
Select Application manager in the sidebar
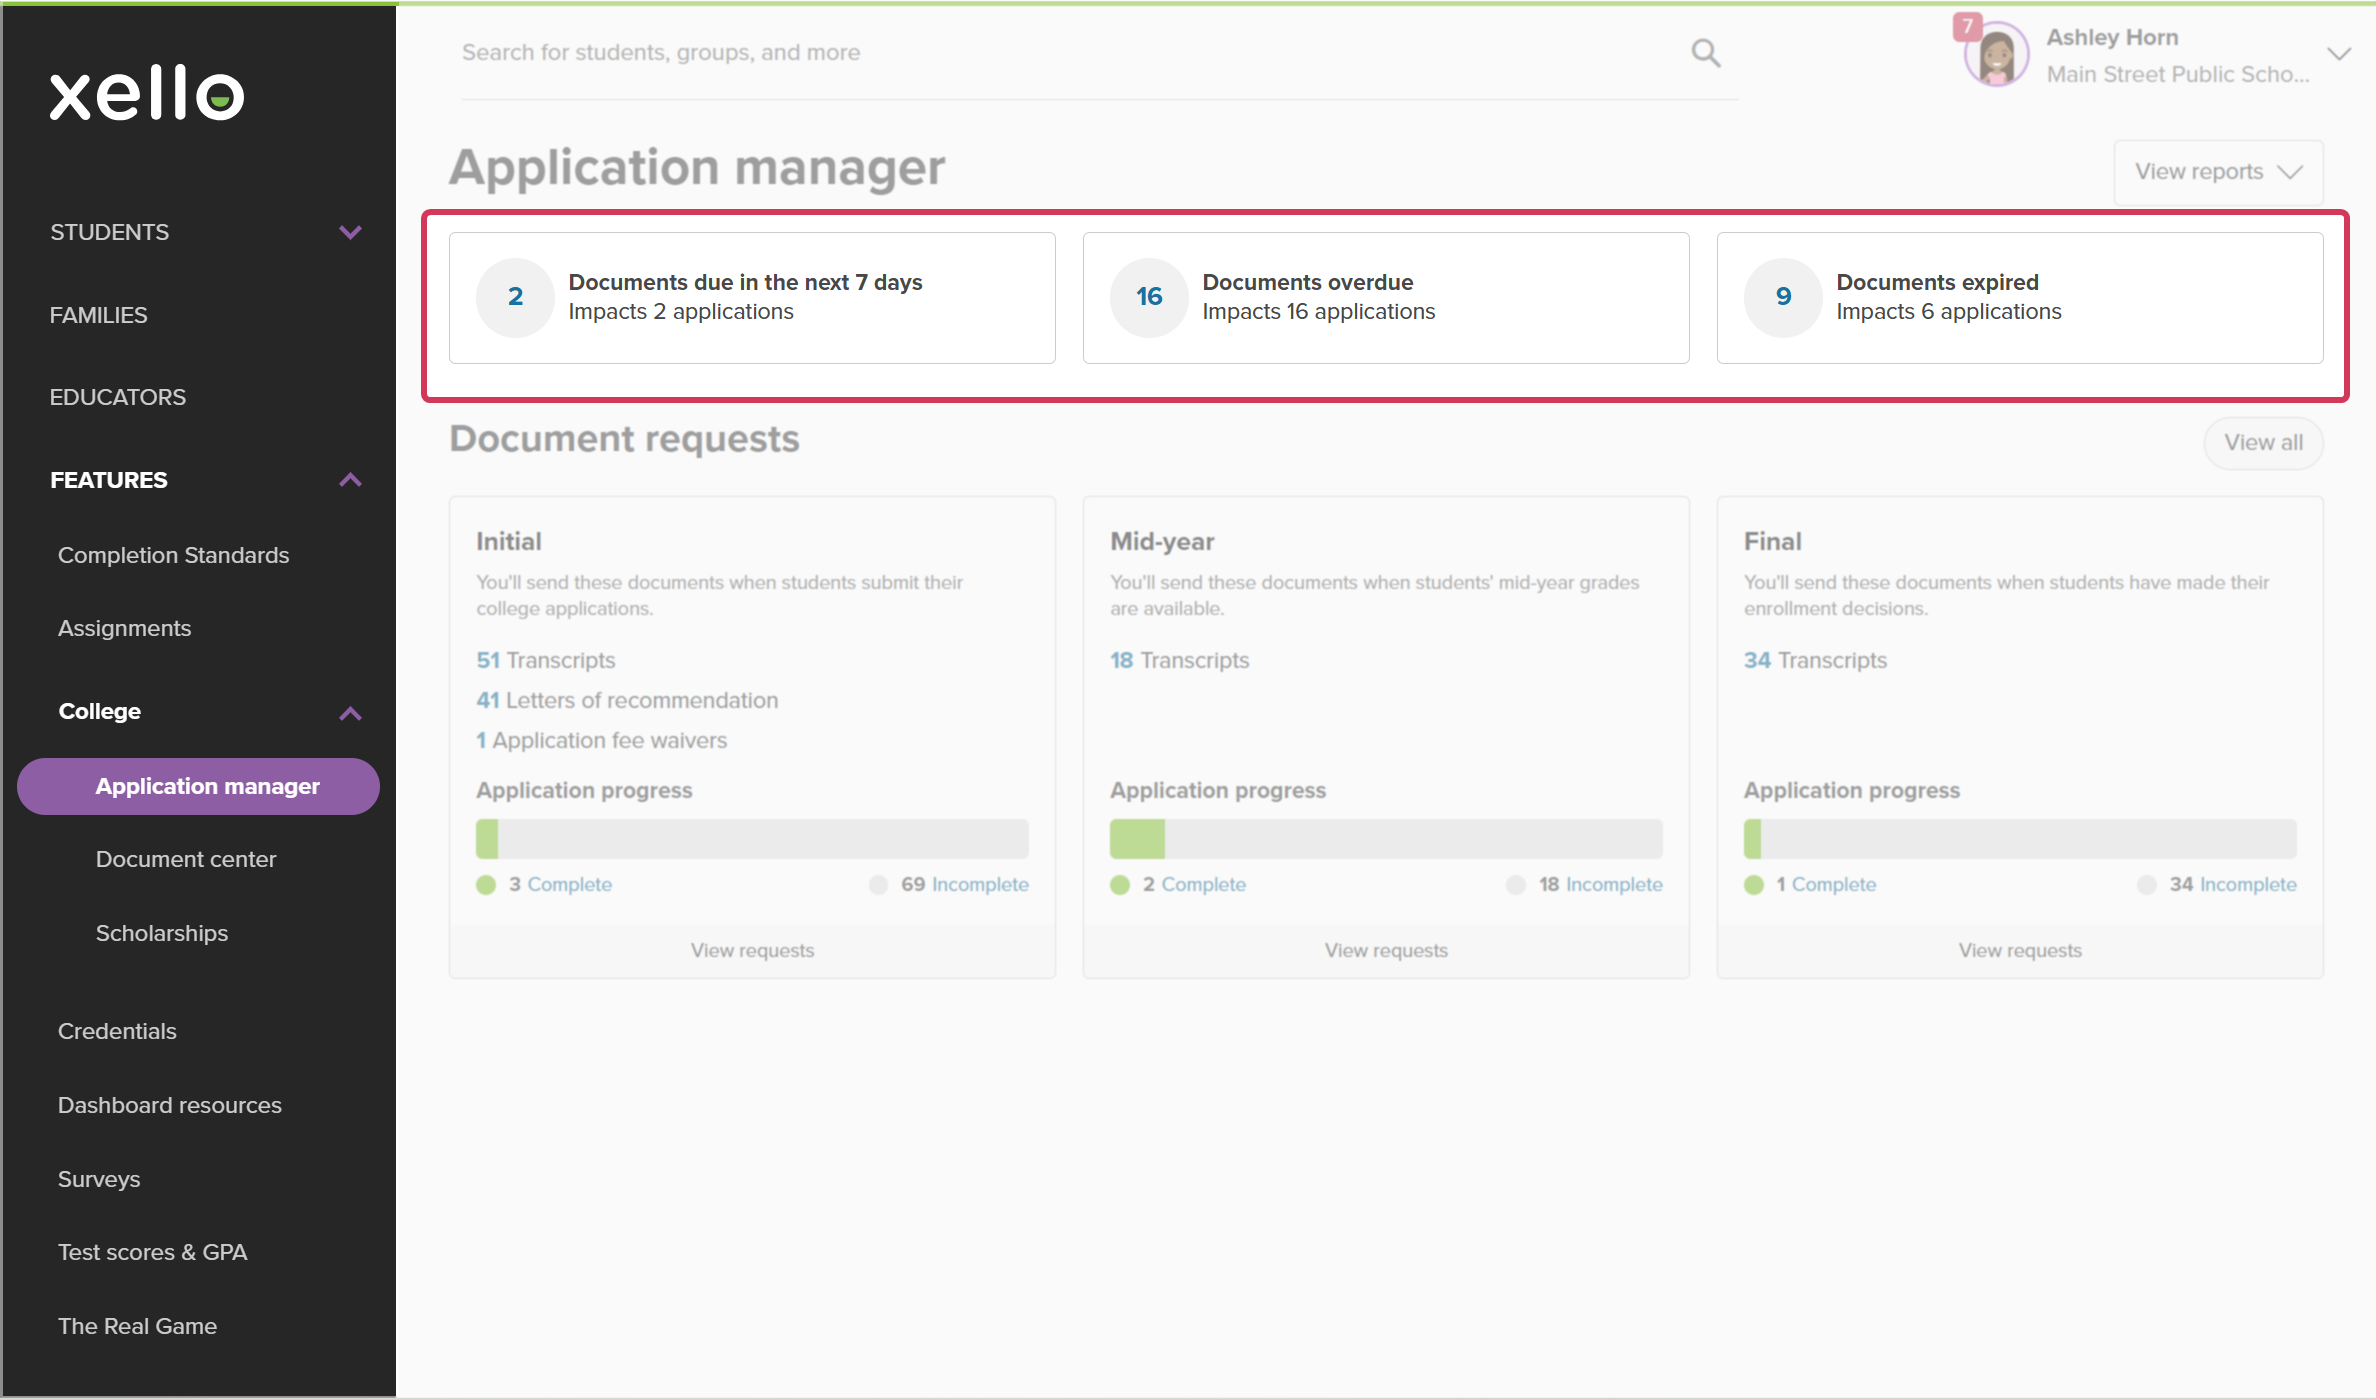click(x=198, y=786)
